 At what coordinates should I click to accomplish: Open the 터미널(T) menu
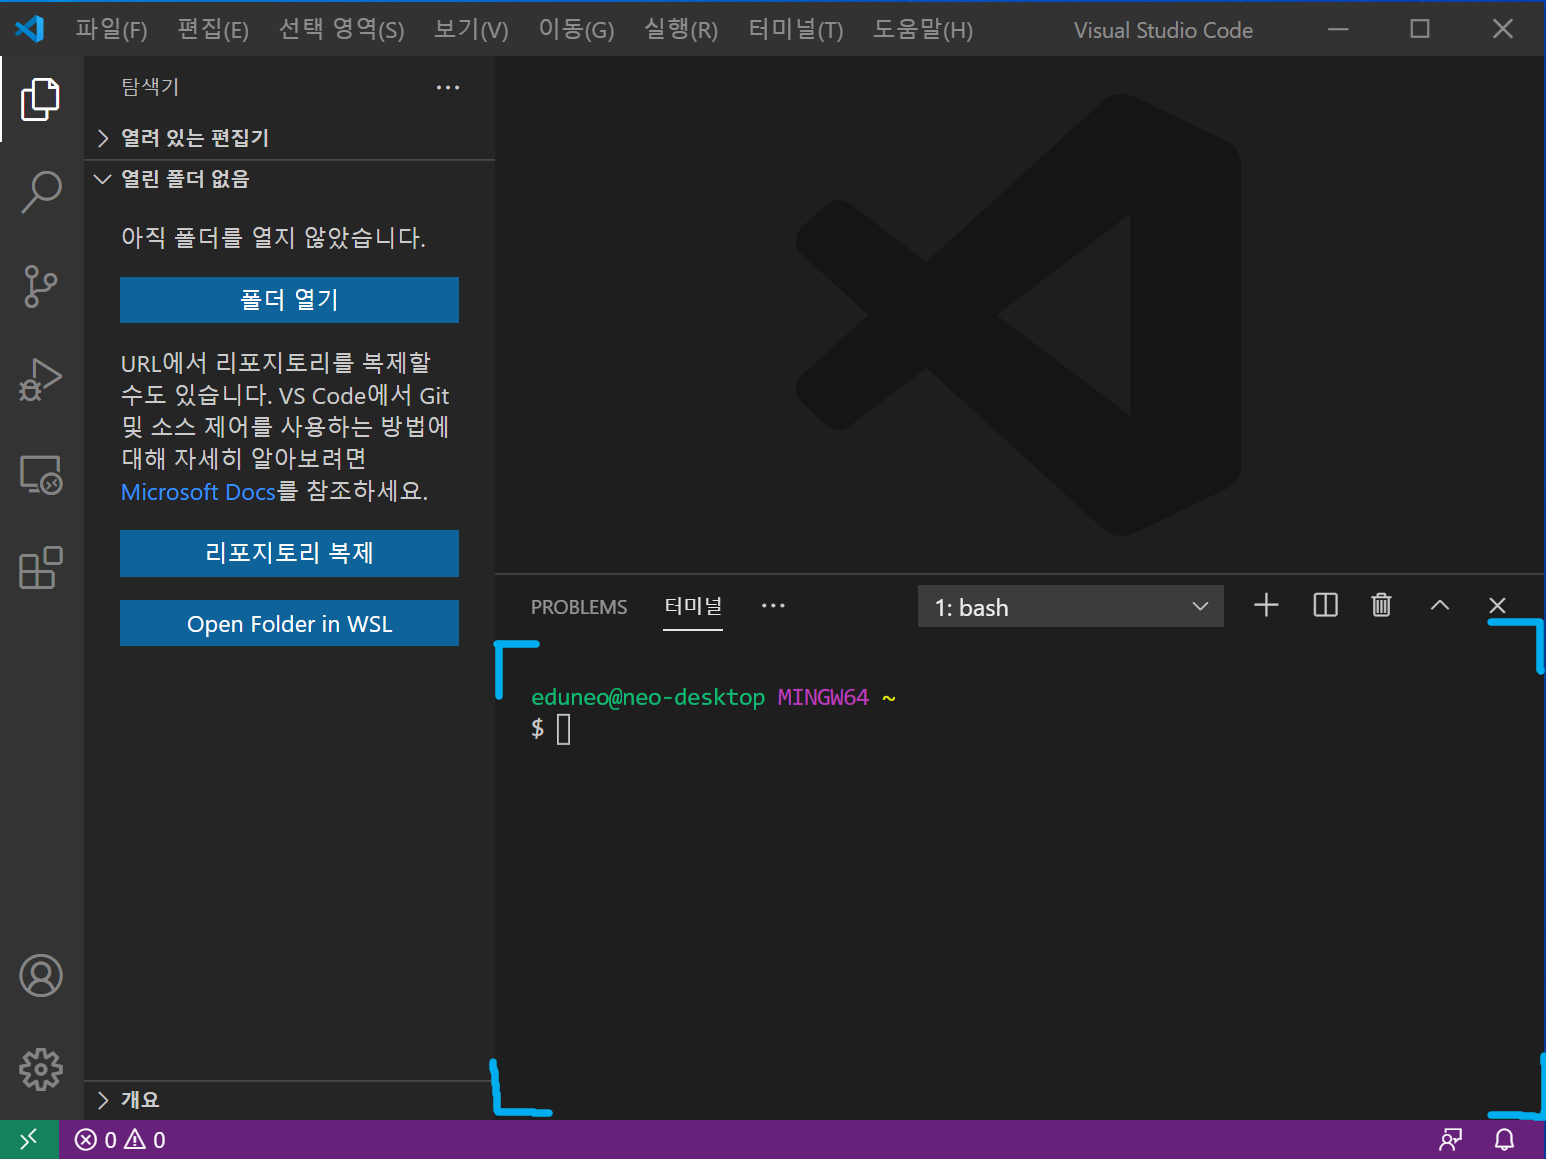pyautogui.click(x=796, y=30)
